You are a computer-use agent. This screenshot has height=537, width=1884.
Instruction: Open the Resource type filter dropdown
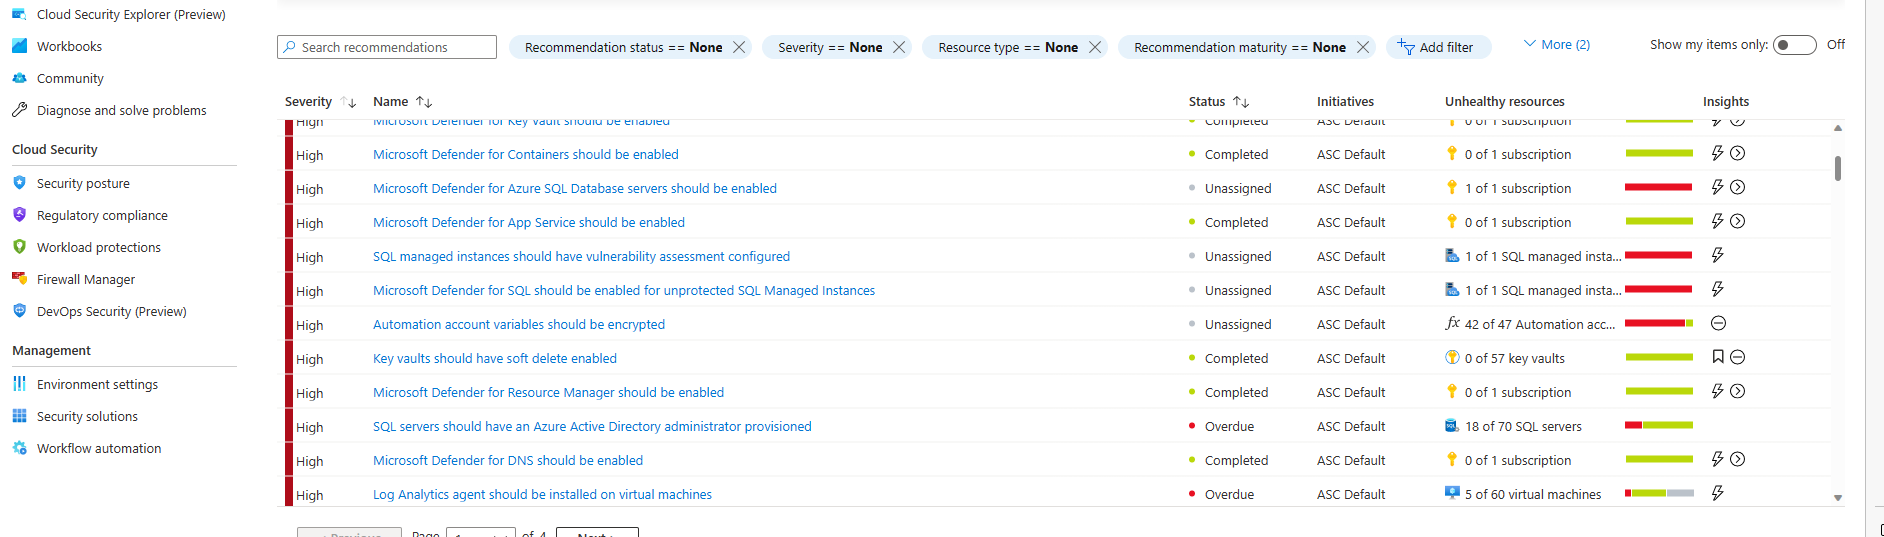[x=1008, y=47]
